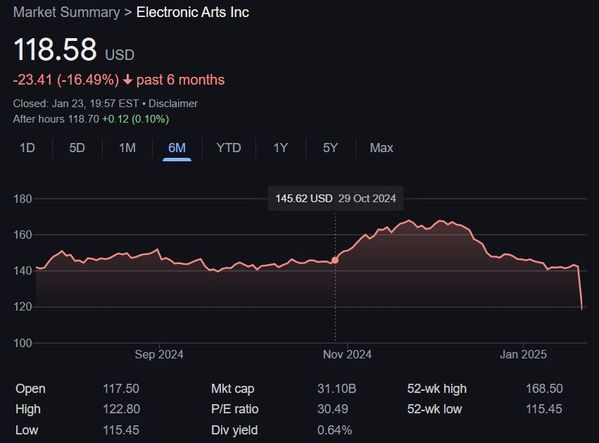
Task: Click the 52-wk low value 115.45
Action: 544,409
